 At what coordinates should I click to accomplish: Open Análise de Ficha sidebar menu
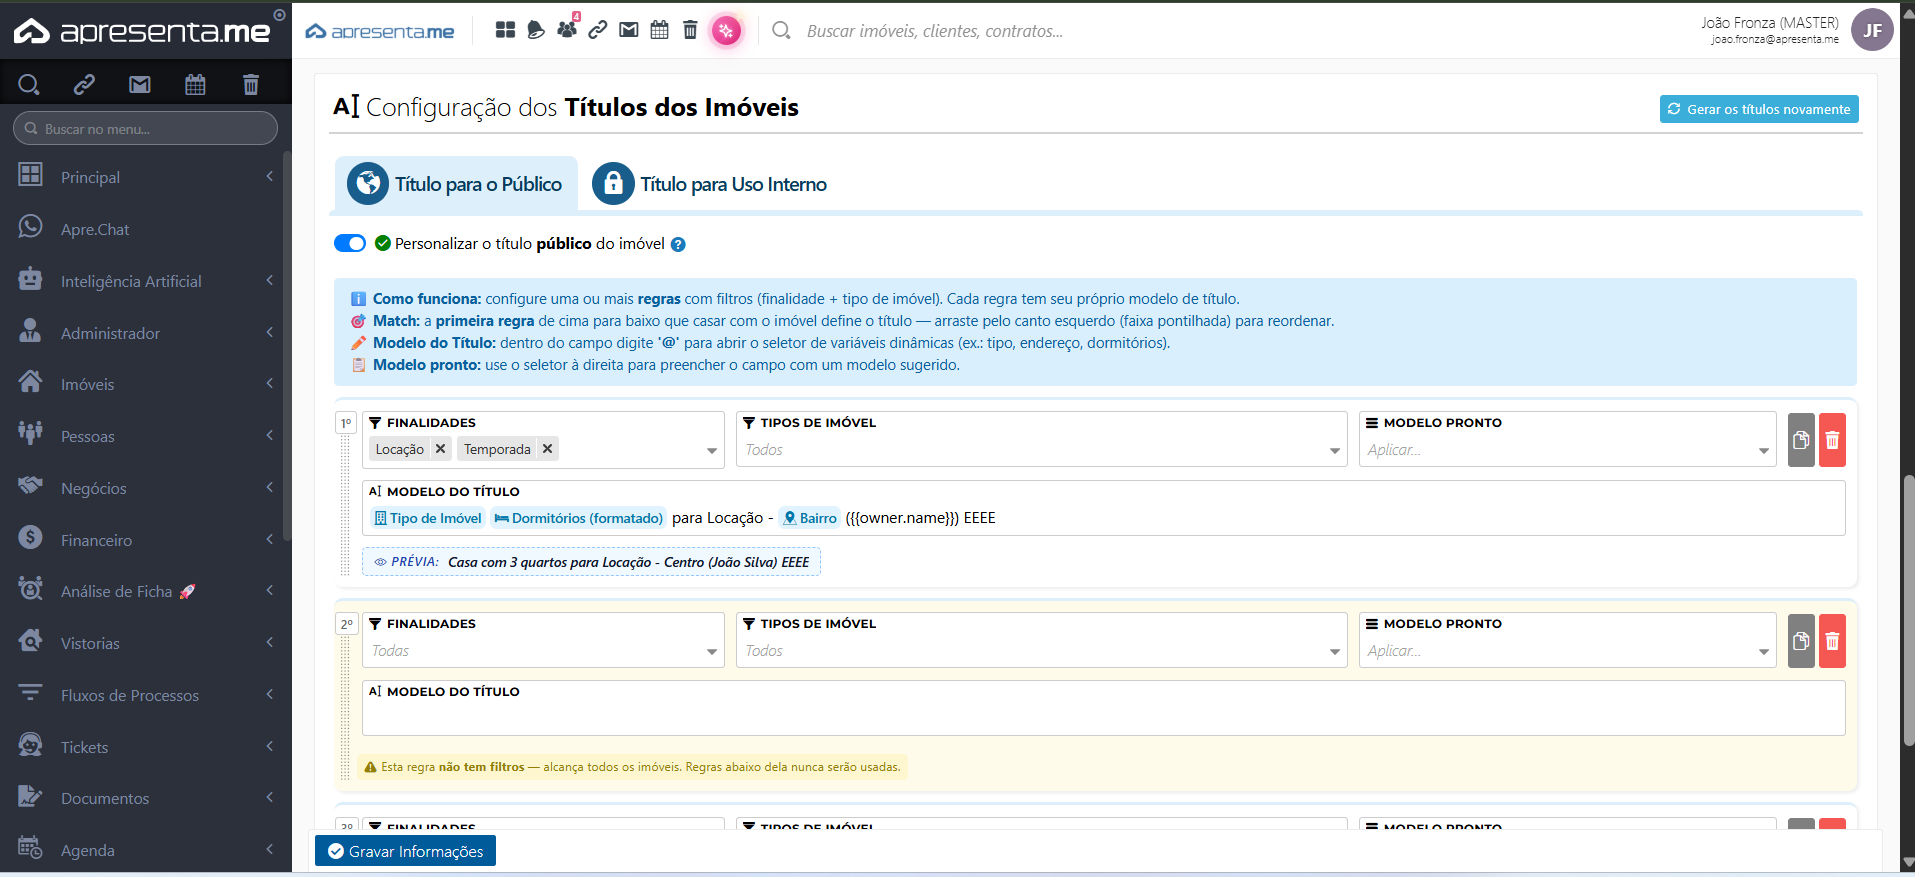pyautogui.click(x=146, y=591)
